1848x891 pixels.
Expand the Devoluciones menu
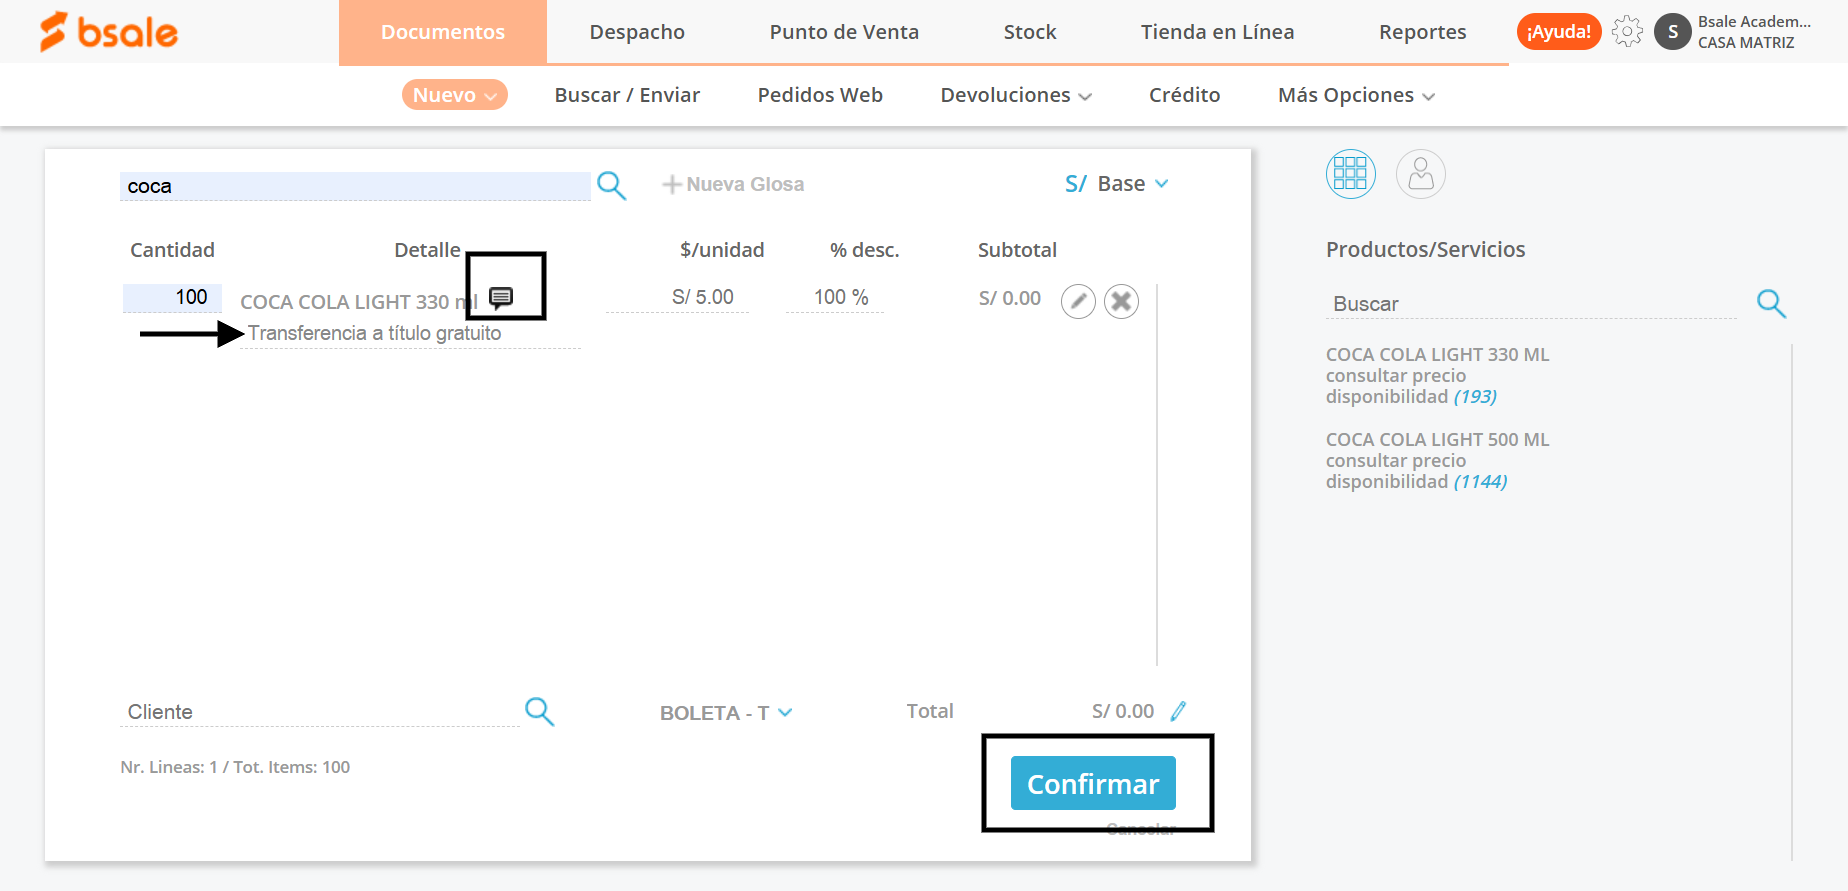[x=1016, y=95]
